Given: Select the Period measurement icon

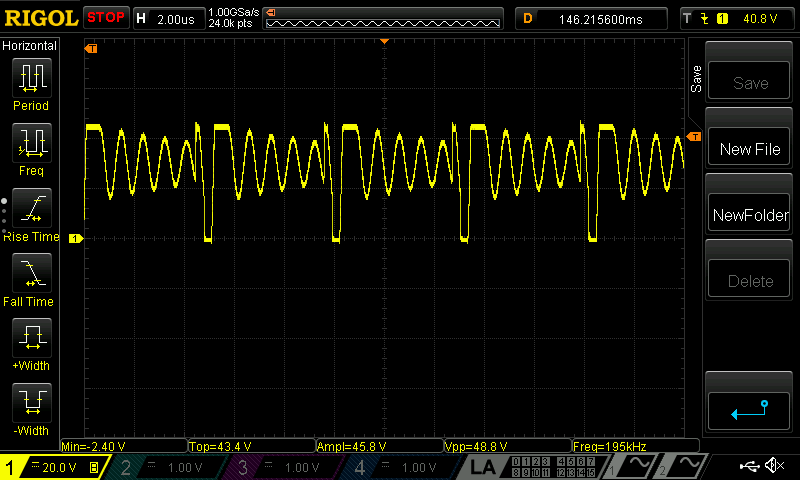Looking at the screenshot, I should 32,78.
